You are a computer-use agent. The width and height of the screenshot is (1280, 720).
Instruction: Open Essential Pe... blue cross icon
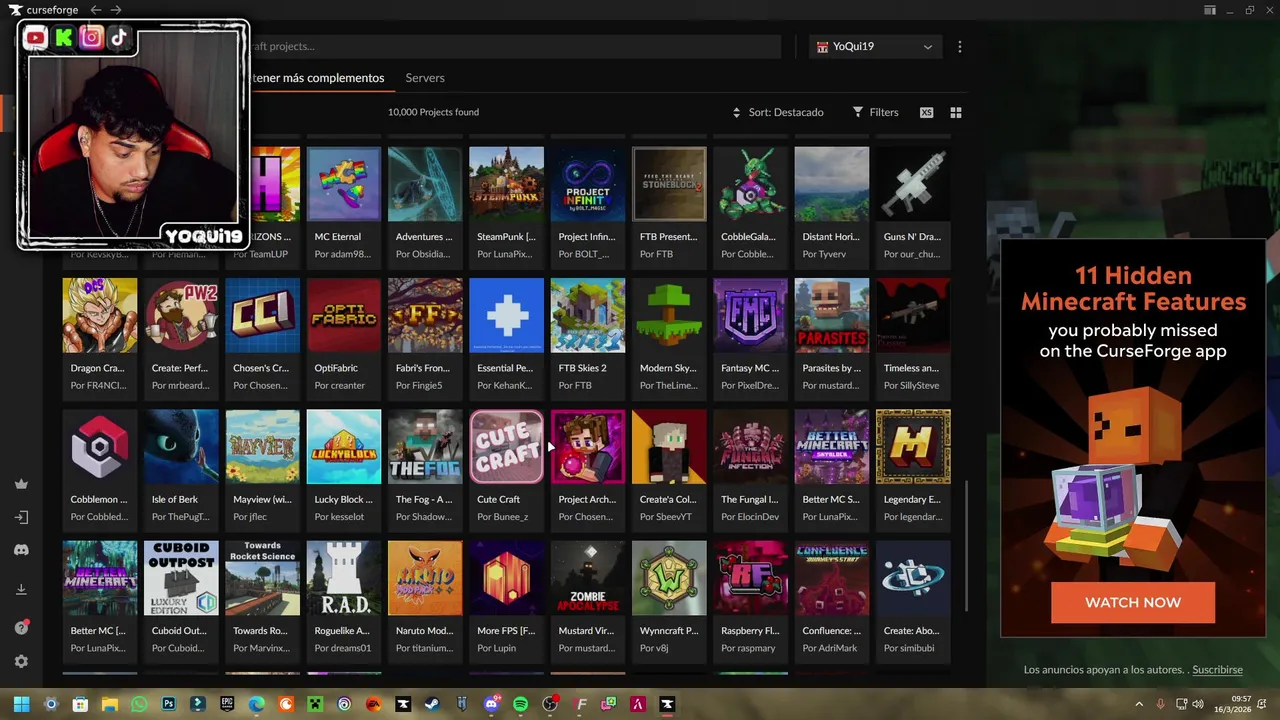tap(507, 315)
